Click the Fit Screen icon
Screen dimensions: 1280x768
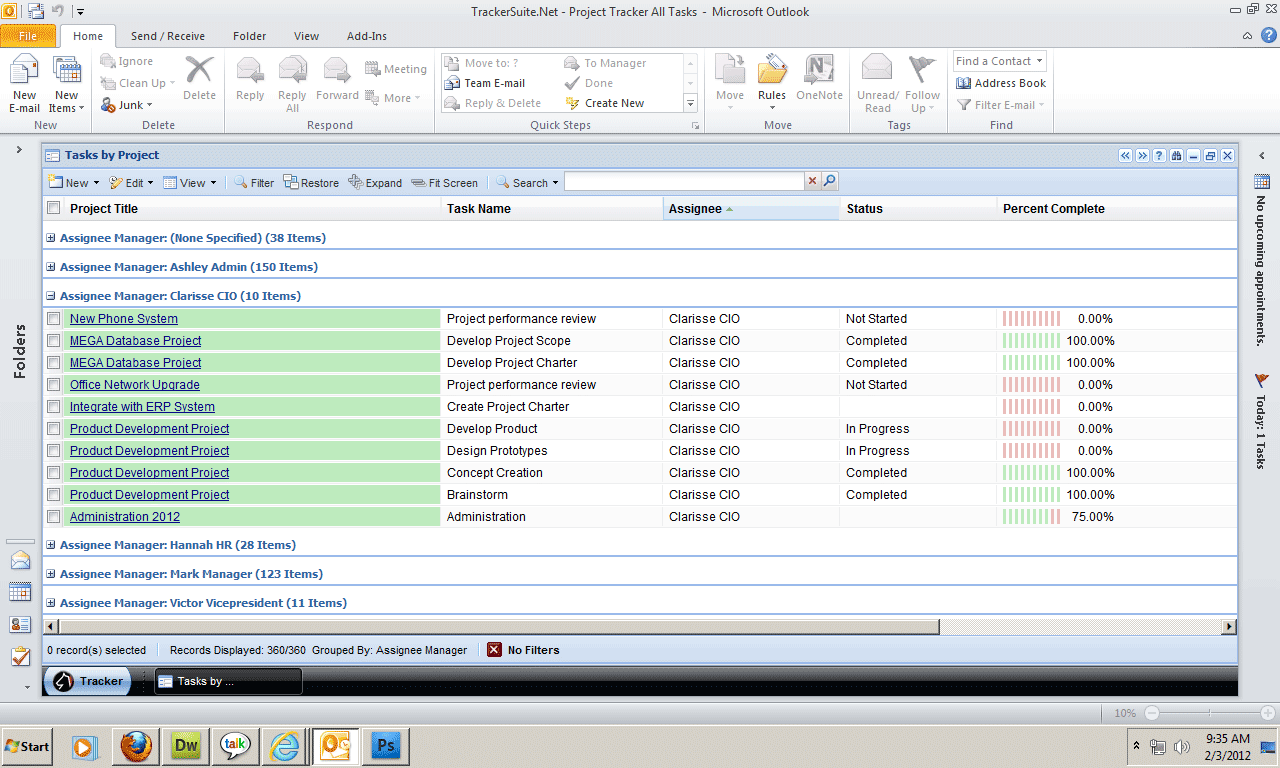tap(444, 182)
